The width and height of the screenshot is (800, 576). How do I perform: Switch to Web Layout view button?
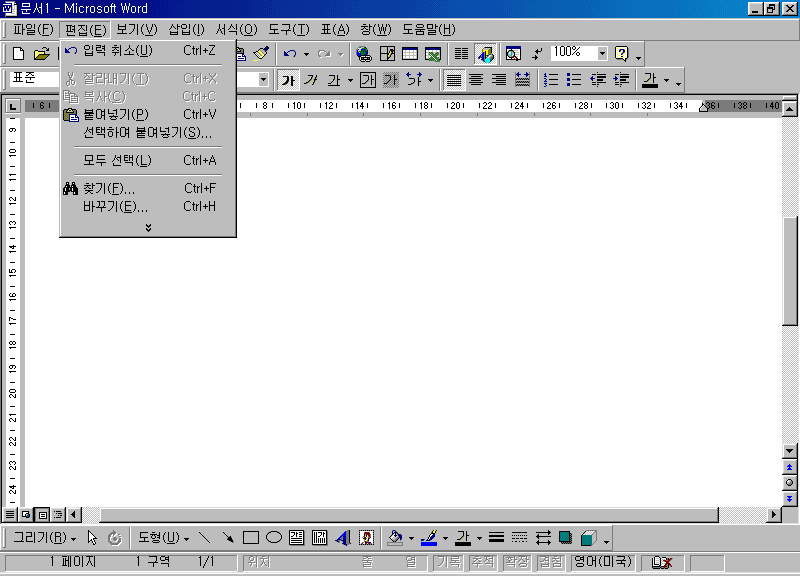point(26,514)
